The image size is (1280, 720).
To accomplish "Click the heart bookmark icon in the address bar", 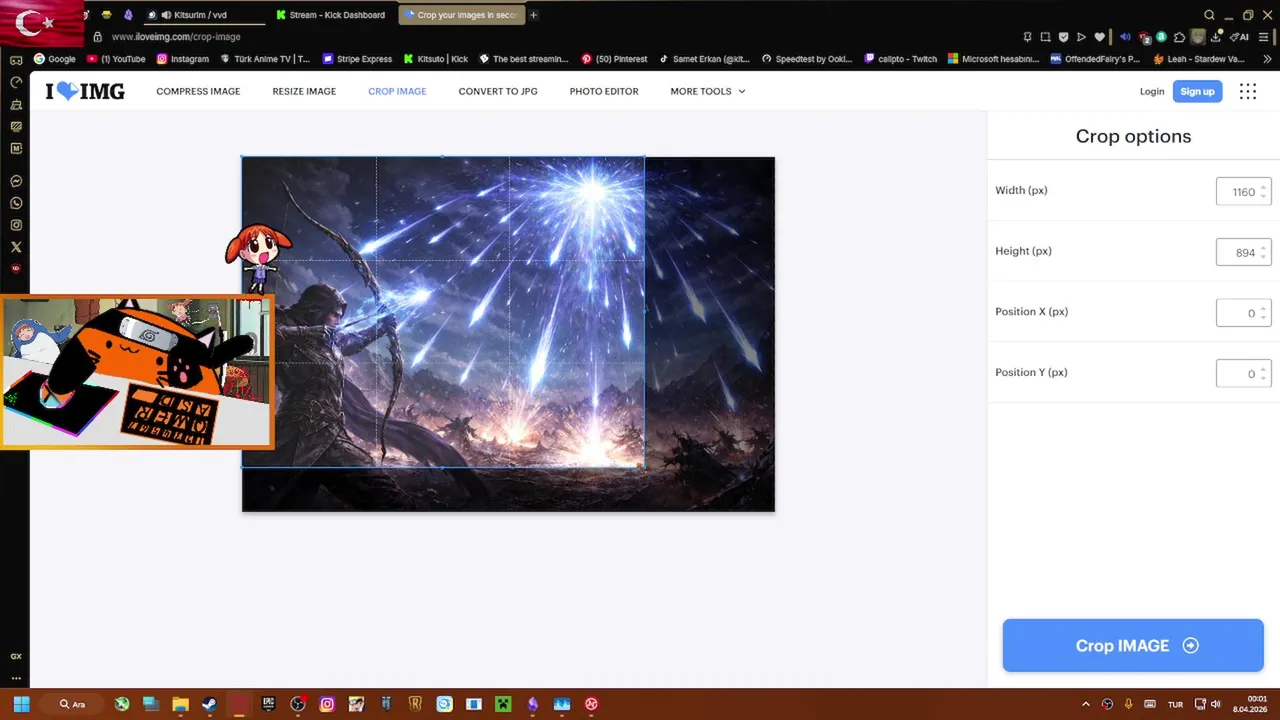I will click(x=1099, y=37).
